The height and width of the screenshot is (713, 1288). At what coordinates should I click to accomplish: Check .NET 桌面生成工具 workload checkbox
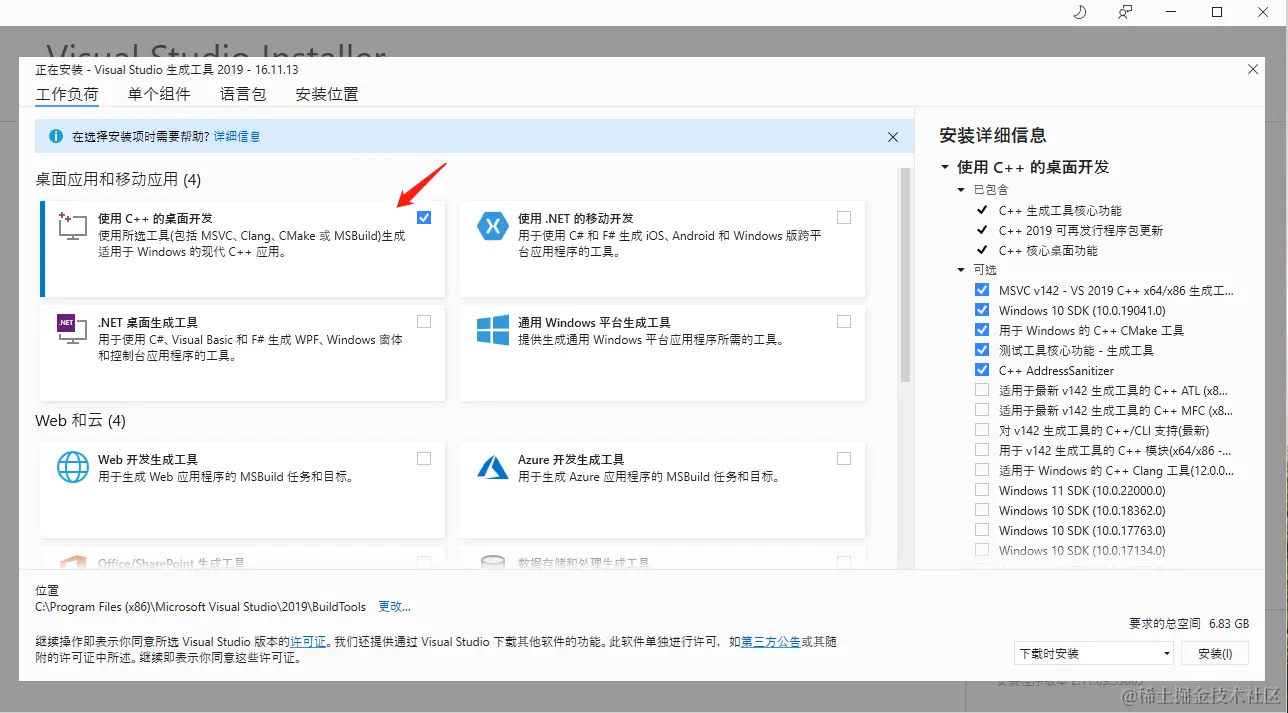[424, 322]
